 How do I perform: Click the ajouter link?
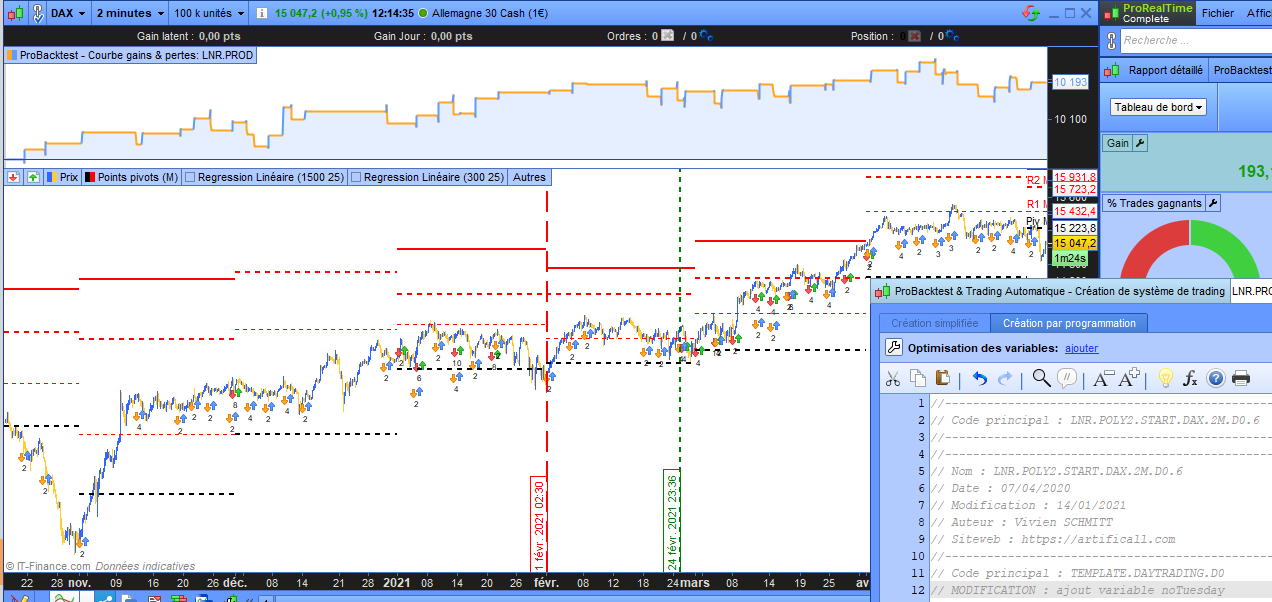pos(1081,348)
